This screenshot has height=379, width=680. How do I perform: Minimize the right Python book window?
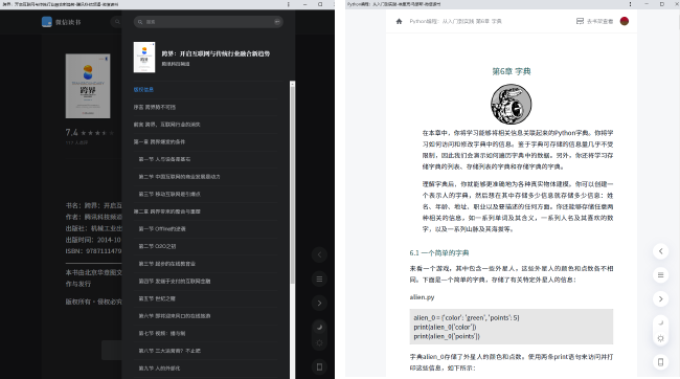coord(646,4)
